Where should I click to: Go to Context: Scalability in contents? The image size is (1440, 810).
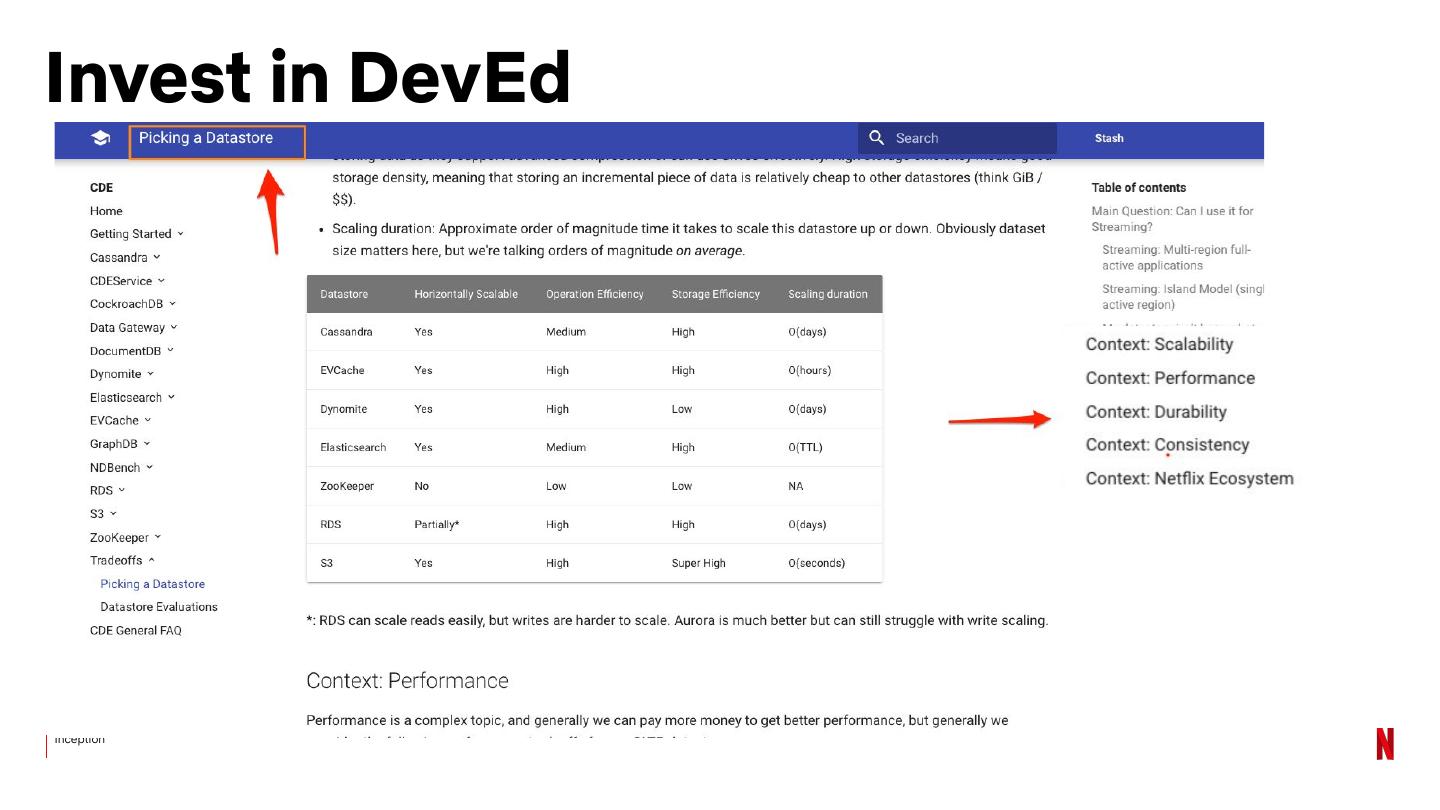click(1159, 345)
